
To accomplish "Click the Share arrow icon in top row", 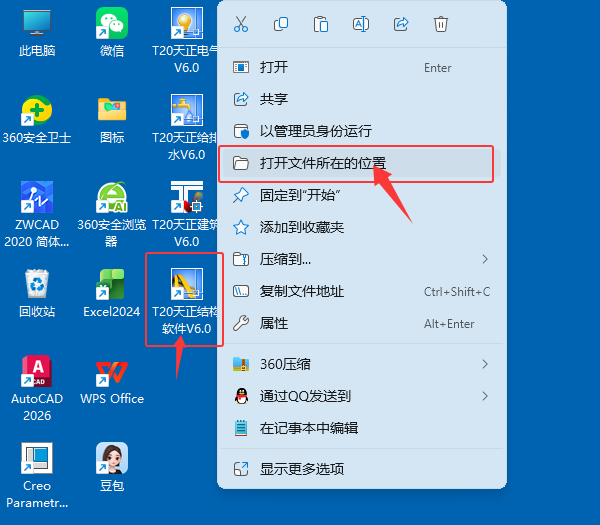I will pyautogui.click(x=401, y=24).
